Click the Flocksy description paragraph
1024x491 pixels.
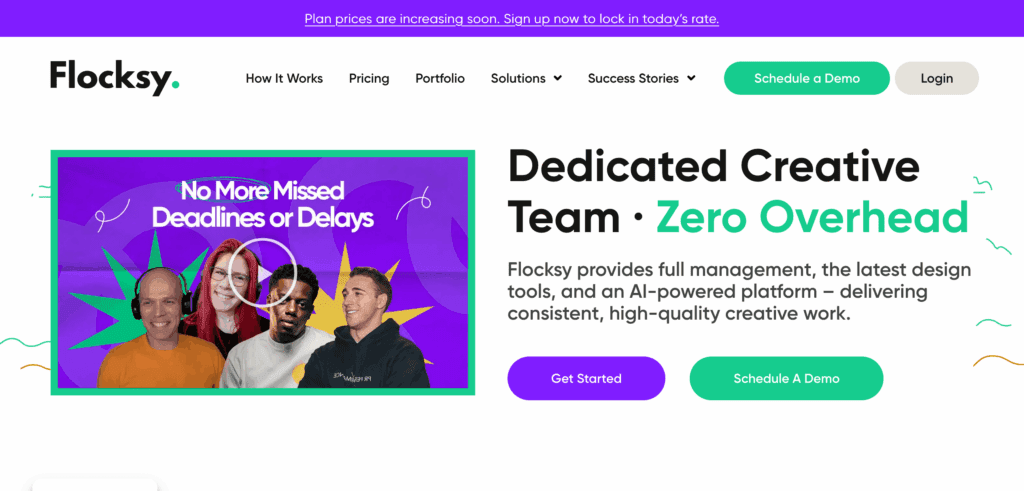[x=738, y=291]
